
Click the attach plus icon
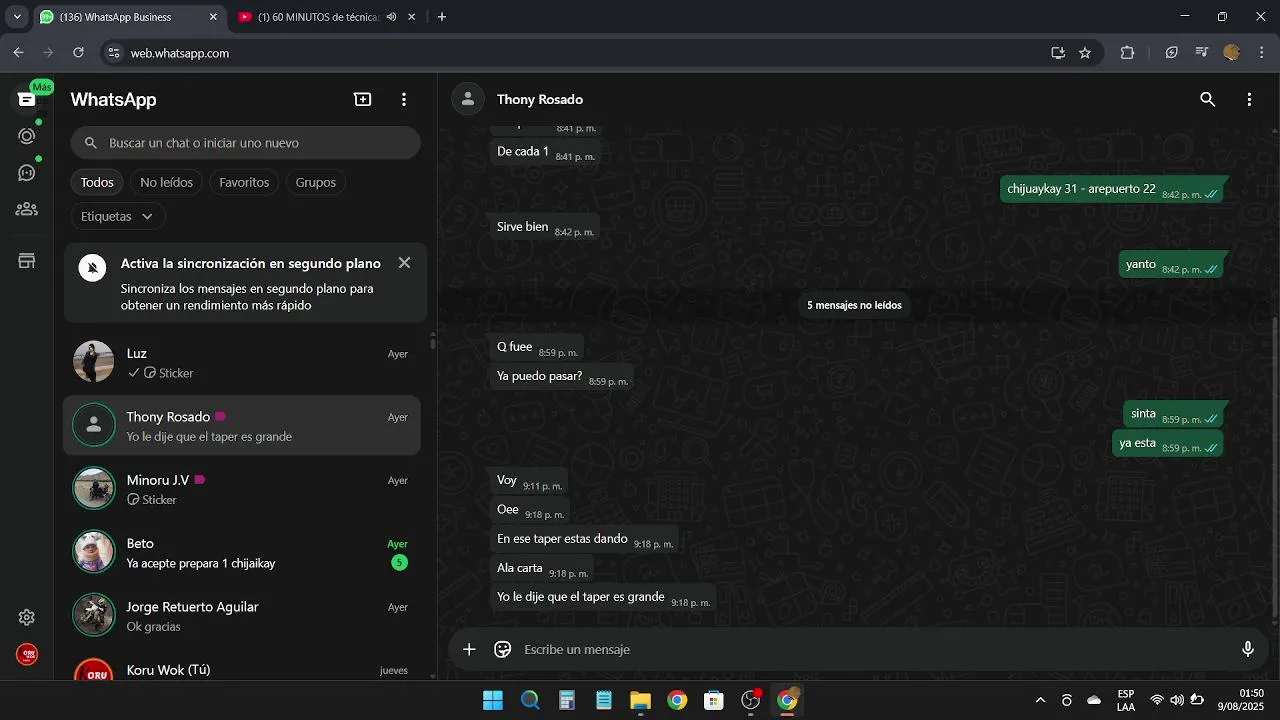[x=469, y=649]
